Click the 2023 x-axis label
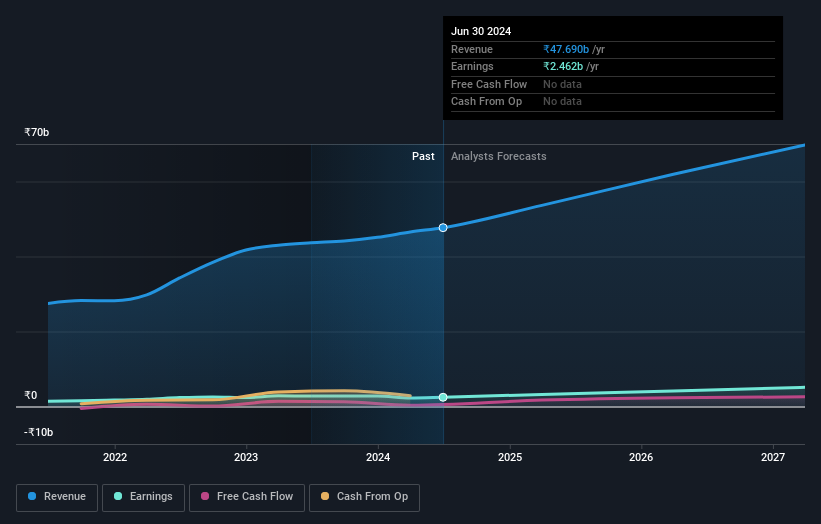This screenshot has height=524, width=821. [246, 458]
